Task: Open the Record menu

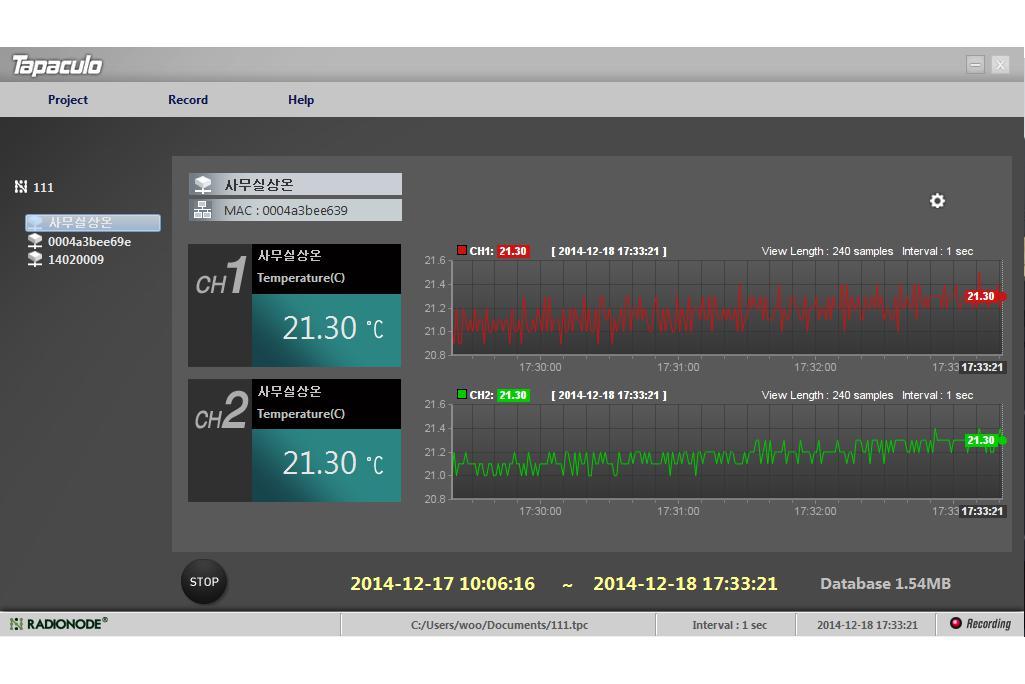Action: click(188, 100)
